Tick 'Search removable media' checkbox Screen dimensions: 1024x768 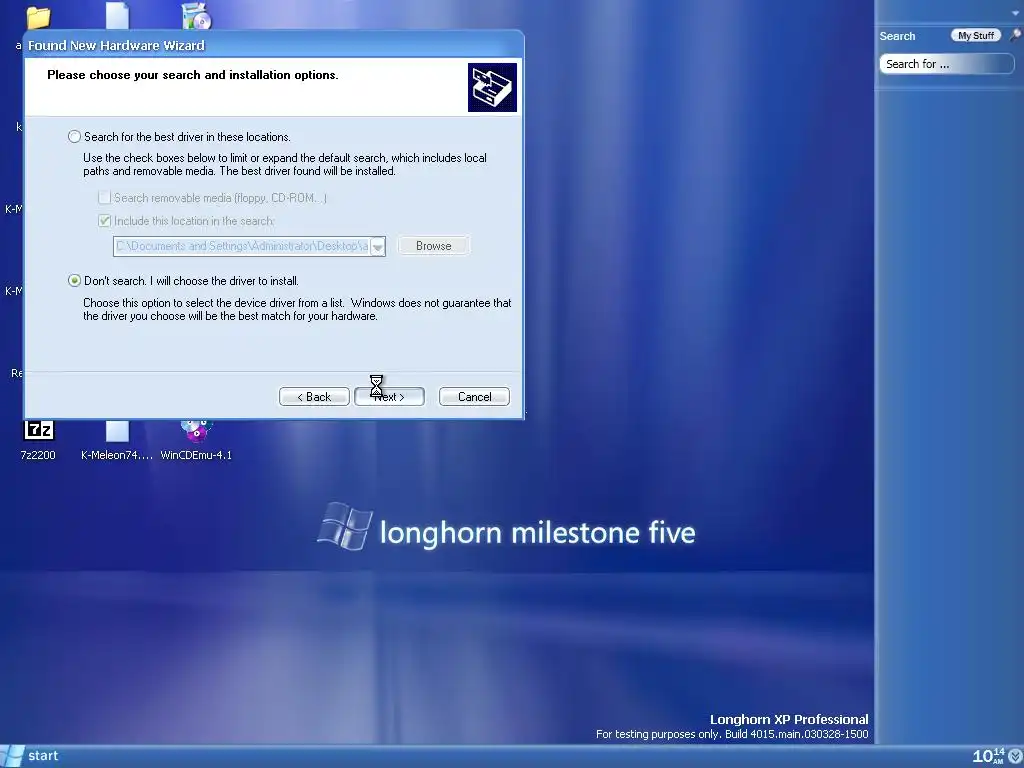tap(104, 197)
